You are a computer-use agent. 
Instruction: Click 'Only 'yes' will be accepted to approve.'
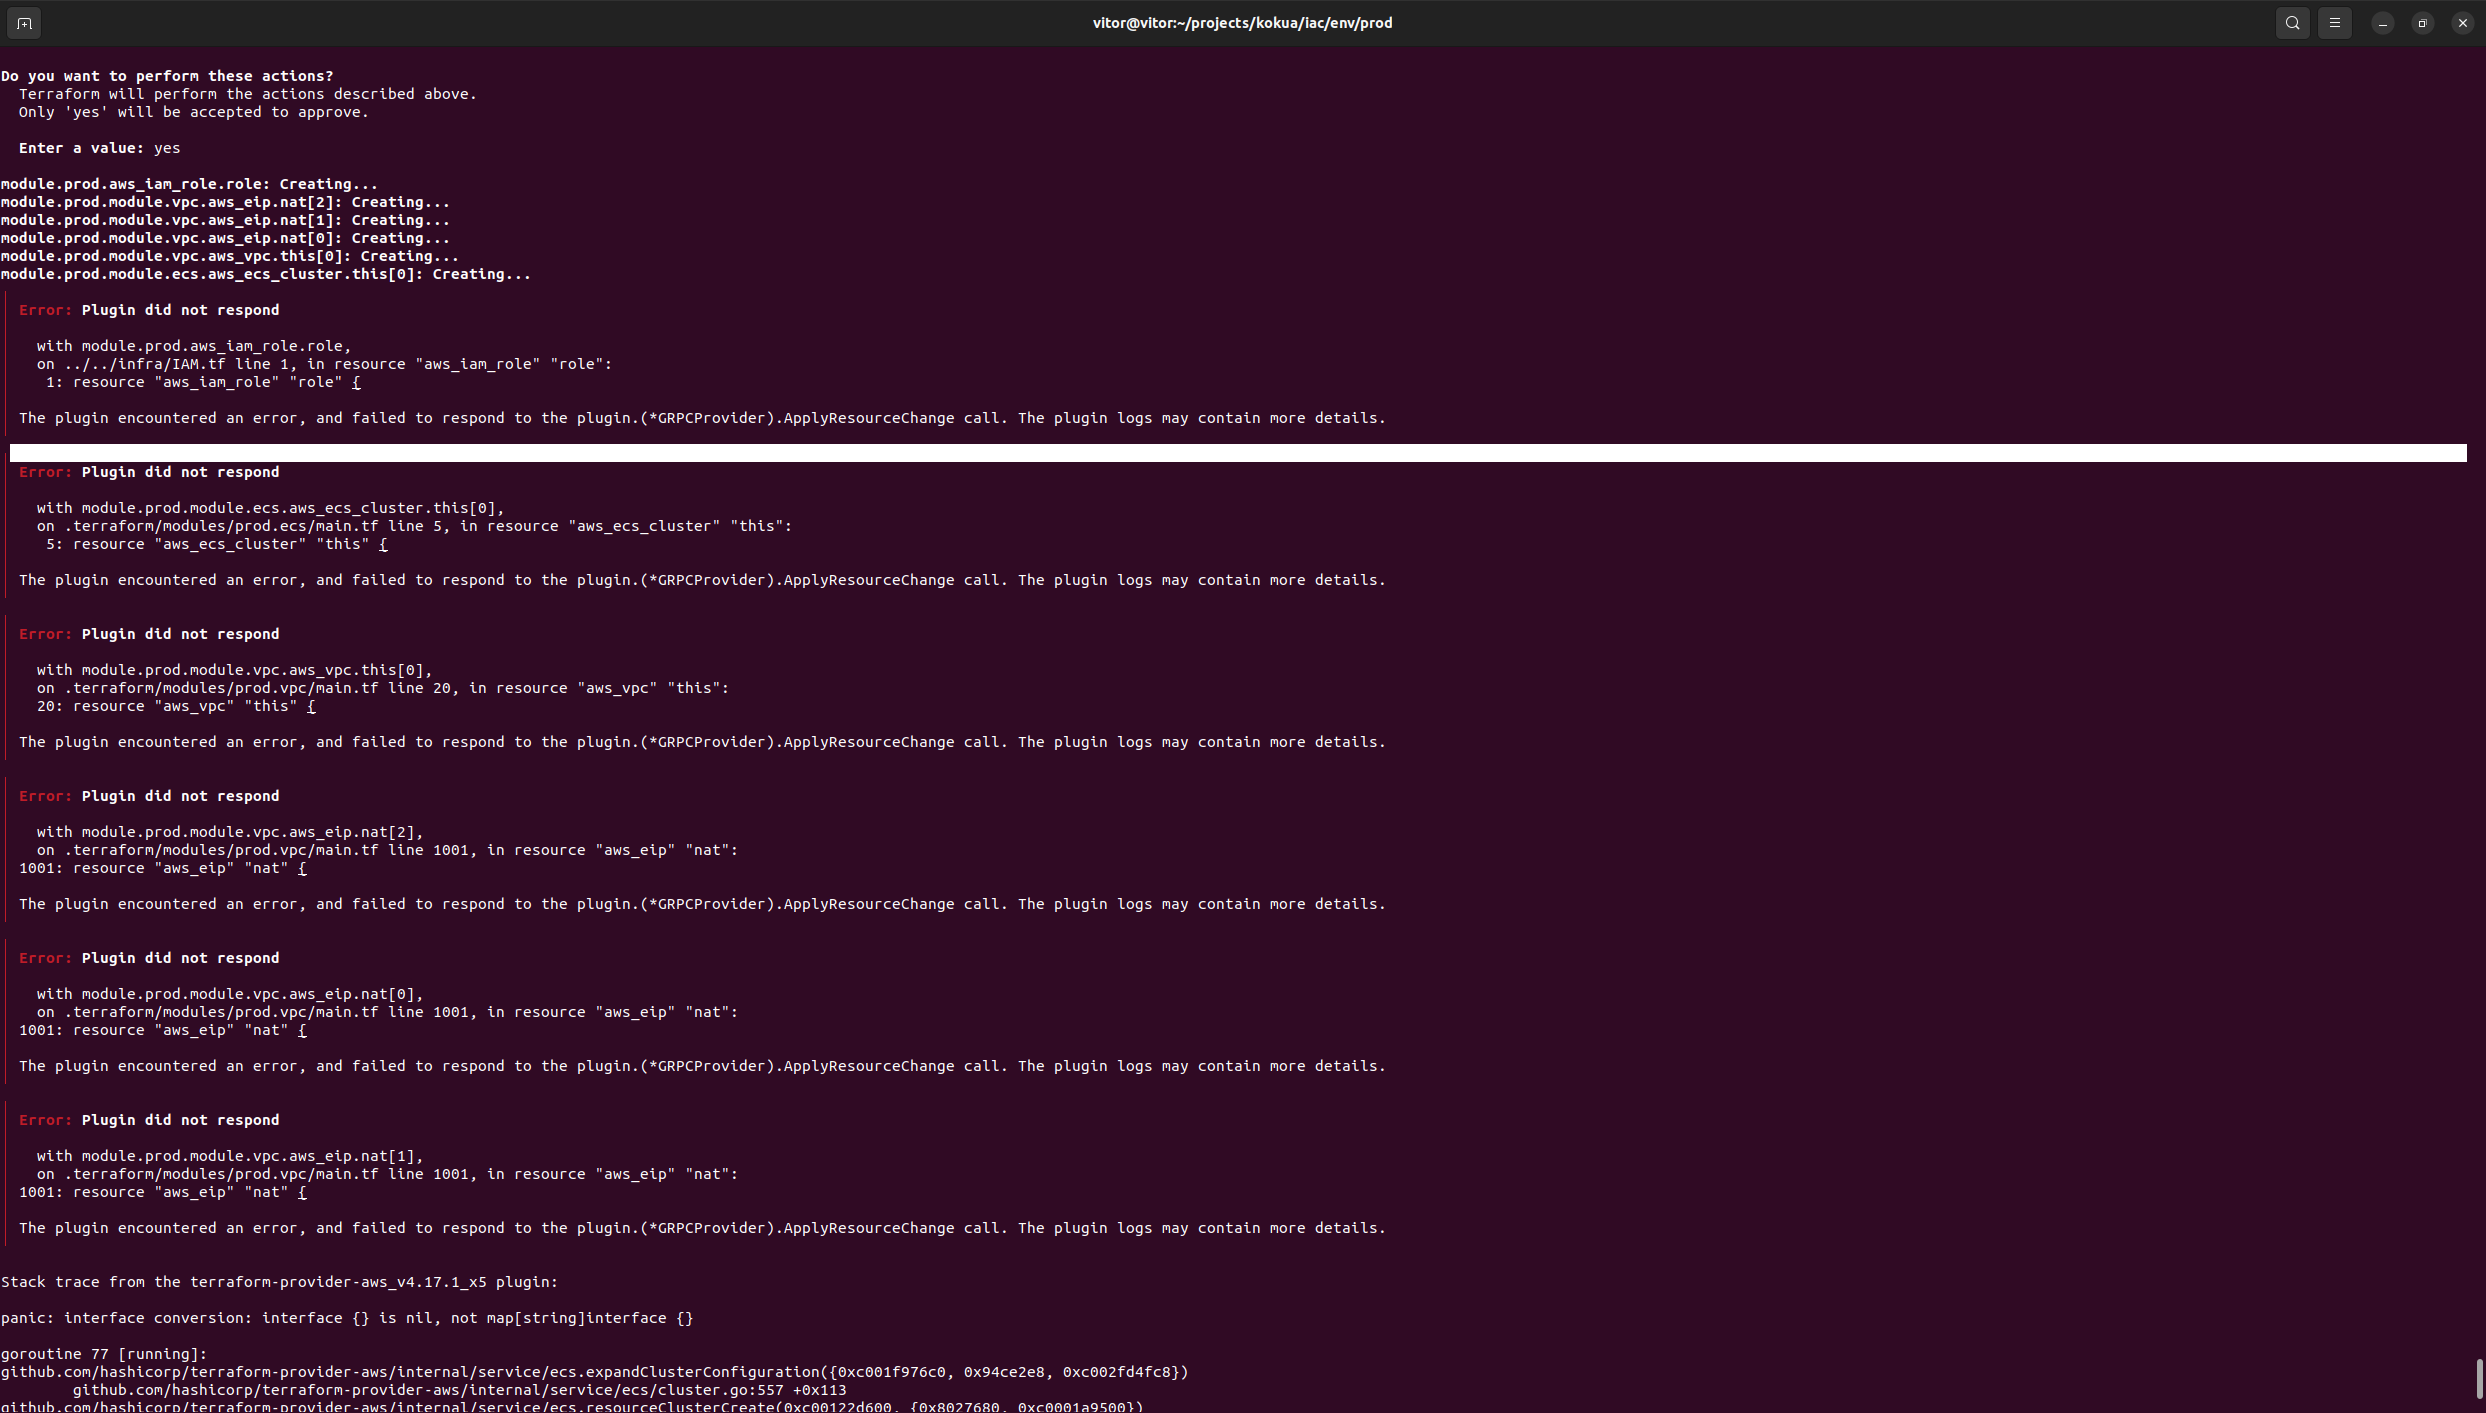[x=194, y=112]
